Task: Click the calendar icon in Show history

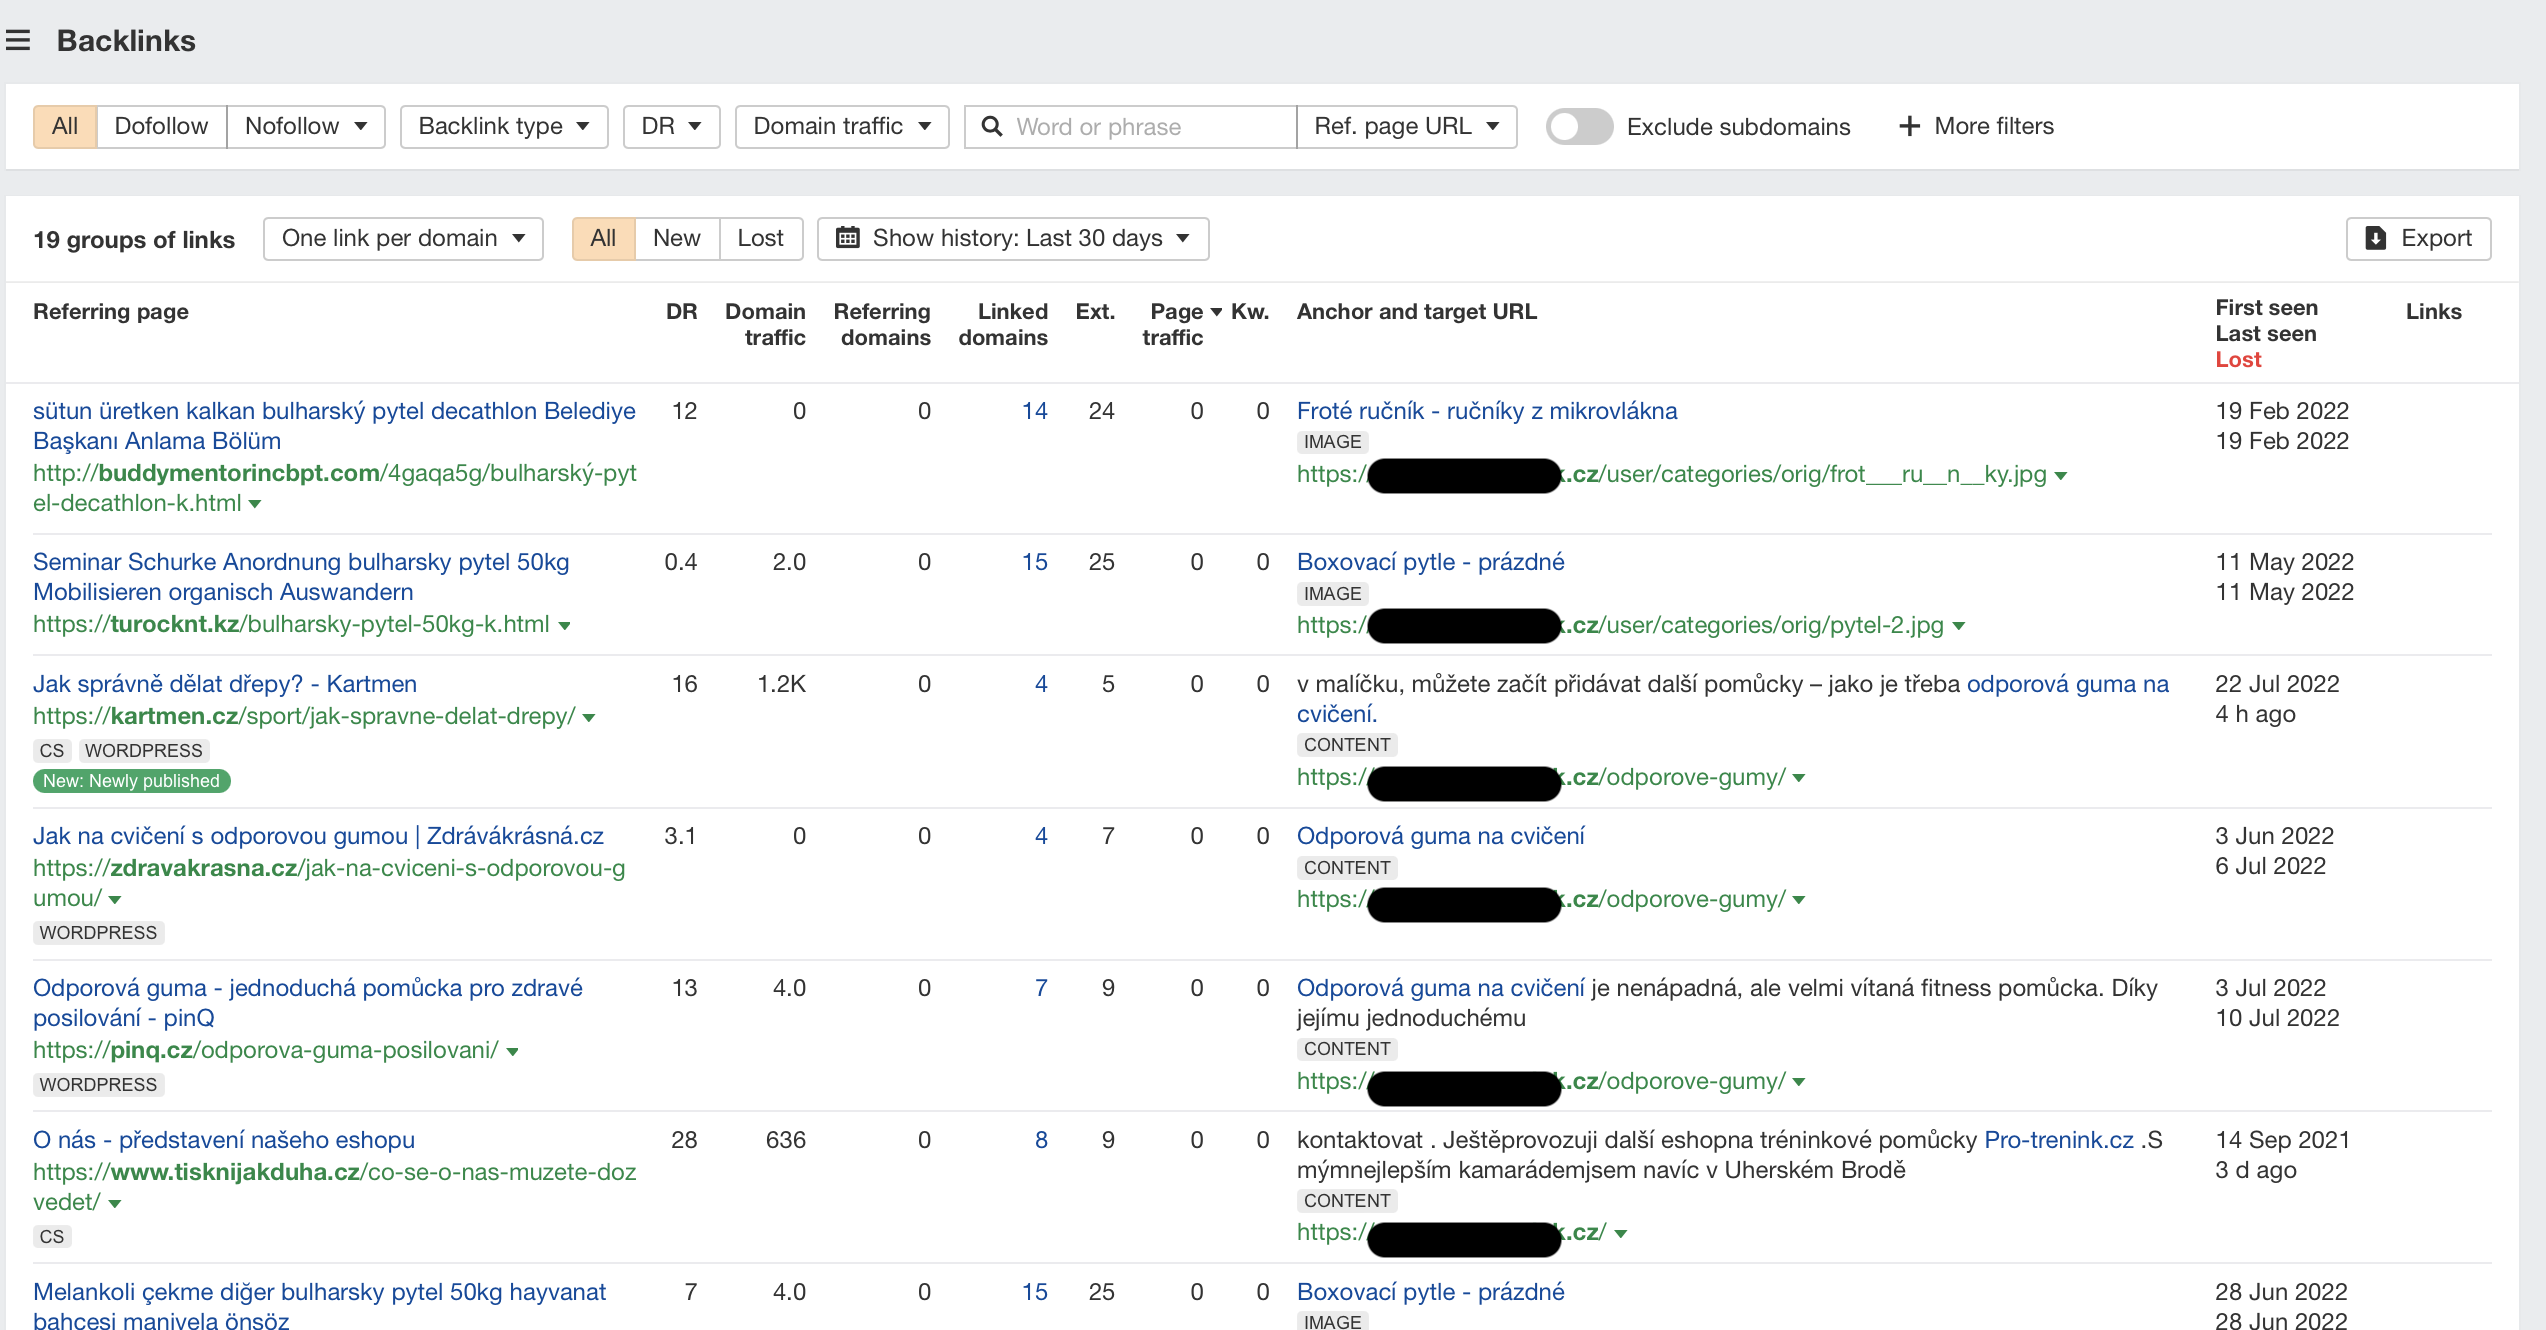Action: 847,238
